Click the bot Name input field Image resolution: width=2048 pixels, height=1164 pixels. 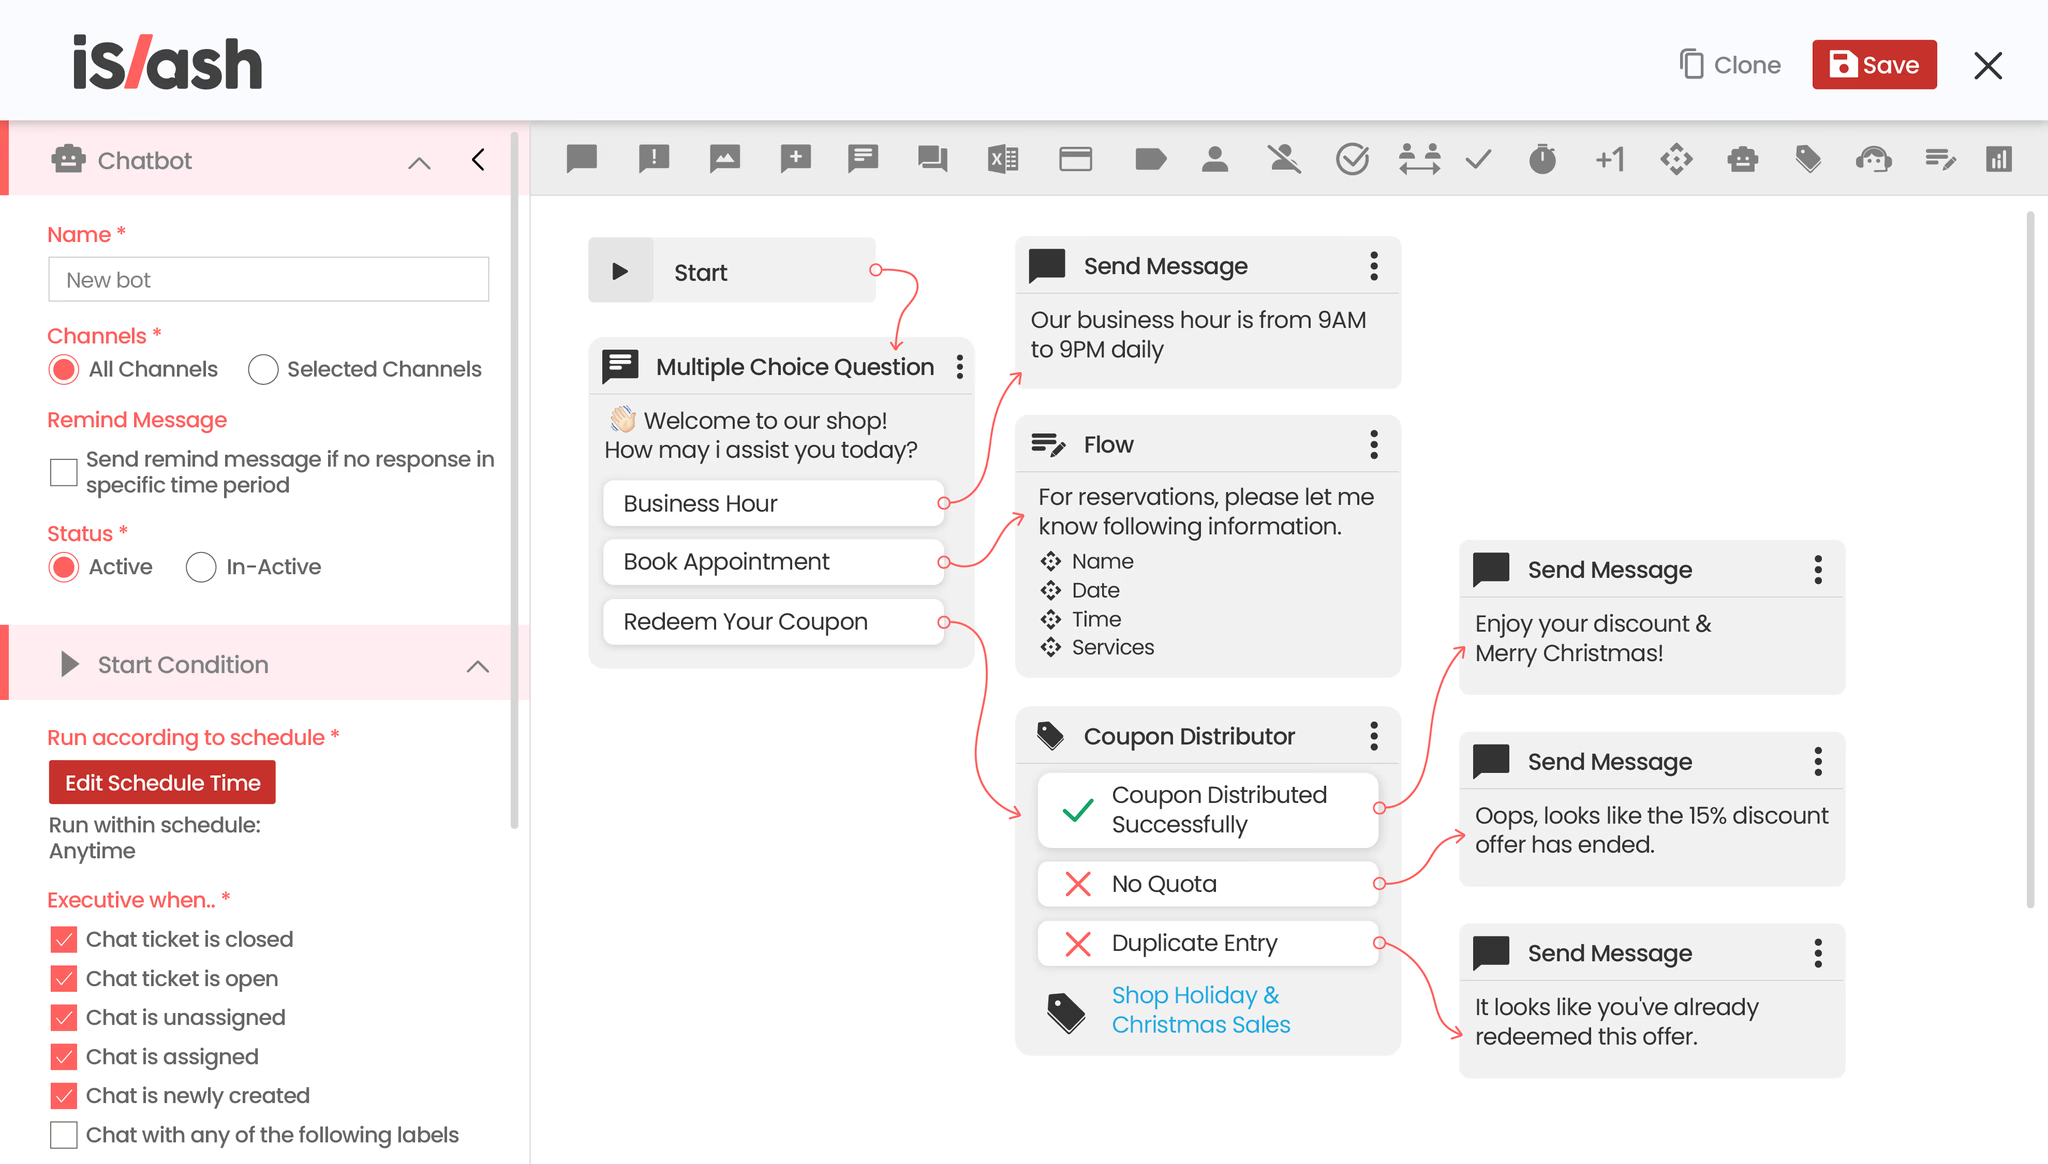268,280
